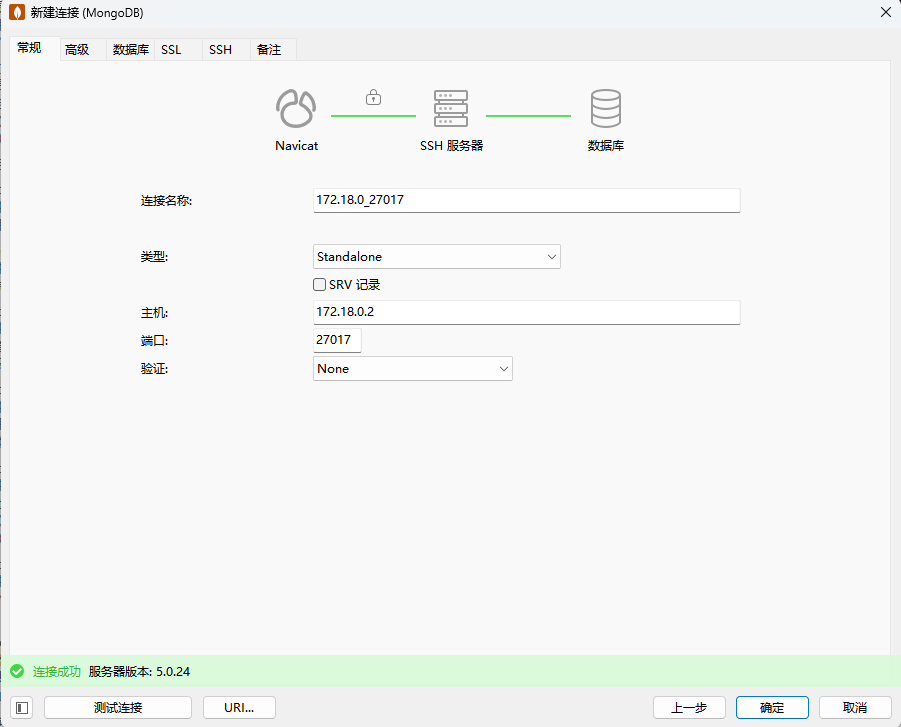Screen dimensions: 901x727
Task: Click the 测试连接 button
Action: pos(118,707)
